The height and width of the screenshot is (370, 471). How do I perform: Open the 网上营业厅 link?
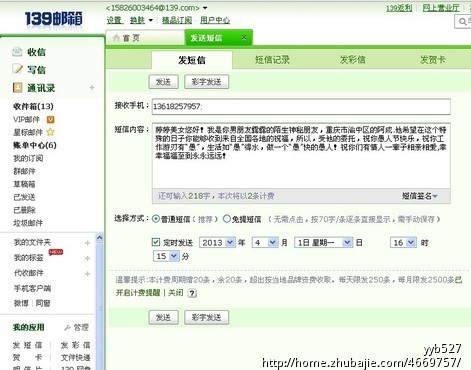[x=441, y=8]
